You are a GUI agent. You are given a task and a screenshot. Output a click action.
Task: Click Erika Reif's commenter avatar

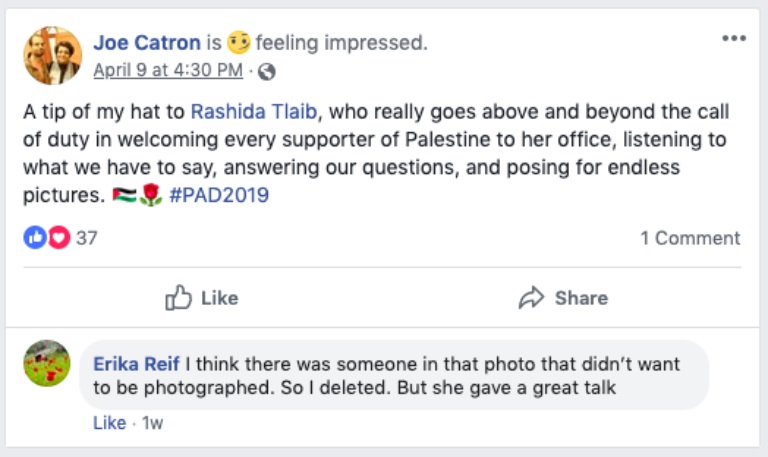[47, 363]
